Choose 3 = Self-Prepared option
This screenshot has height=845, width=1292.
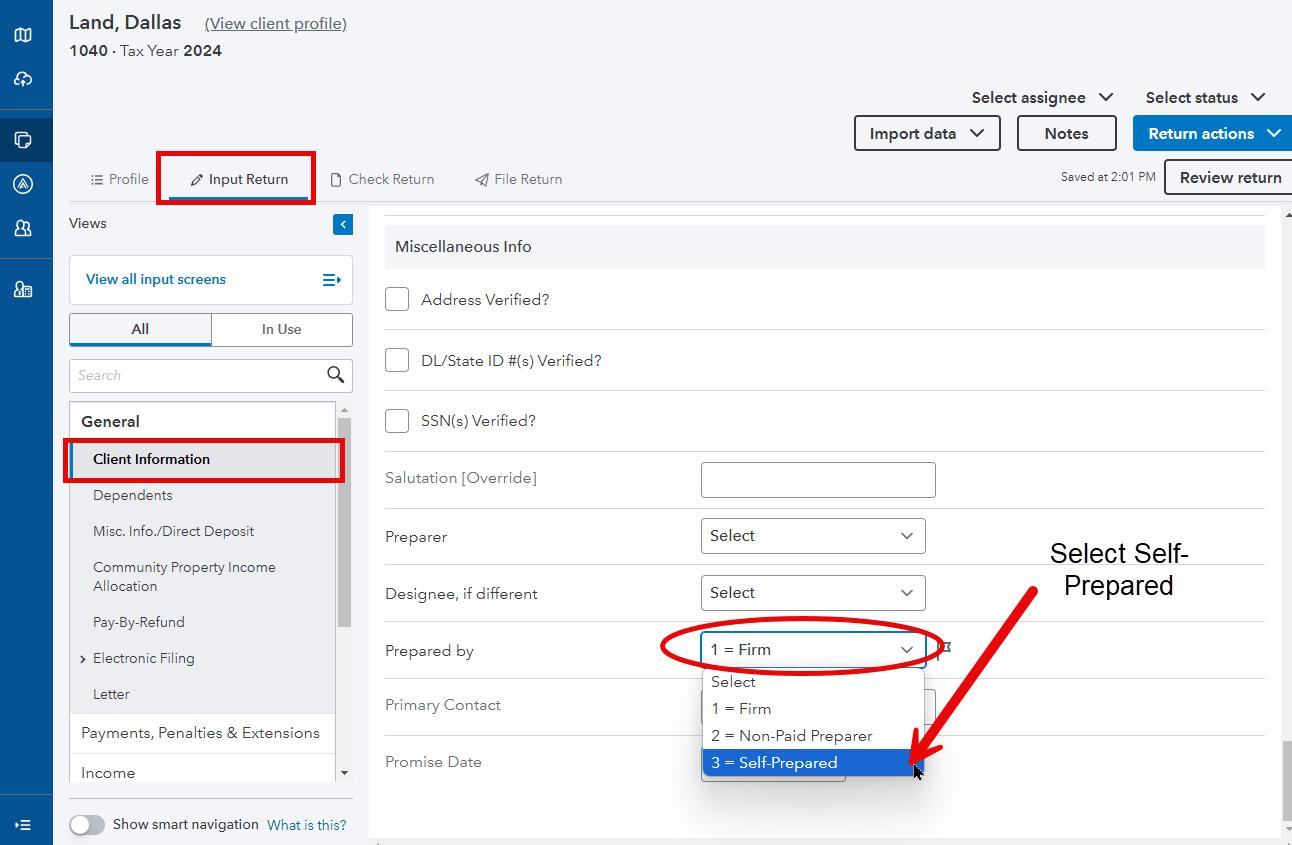tap(813, 763)
